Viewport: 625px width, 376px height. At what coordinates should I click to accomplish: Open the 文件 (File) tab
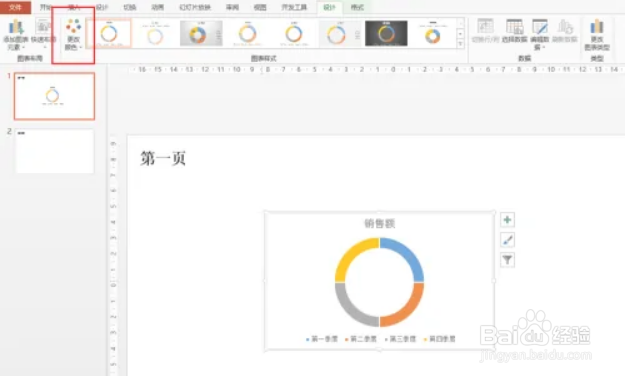(x=15, y=7)
